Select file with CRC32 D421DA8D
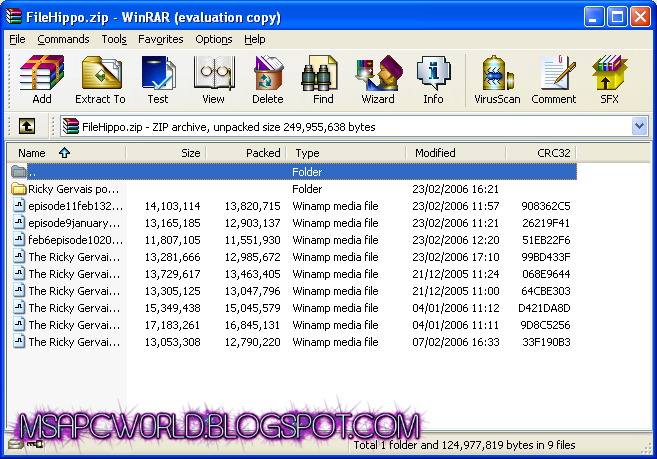The height and width of the screenshot is (459, 657). [x=292, y=308]
